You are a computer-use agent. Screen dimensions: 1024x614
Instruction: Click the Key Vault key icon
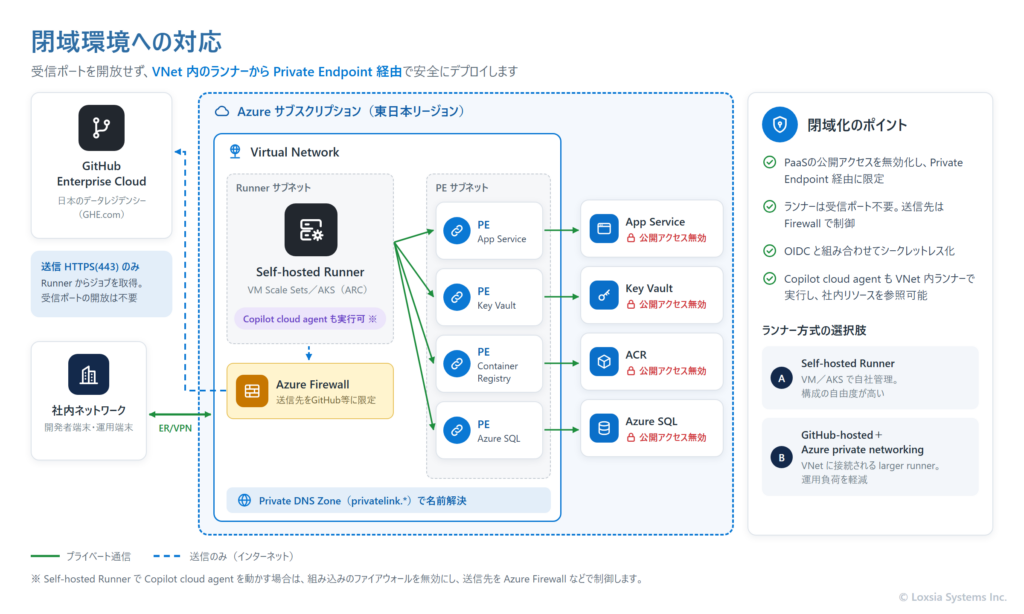click(x=604, y=295)
